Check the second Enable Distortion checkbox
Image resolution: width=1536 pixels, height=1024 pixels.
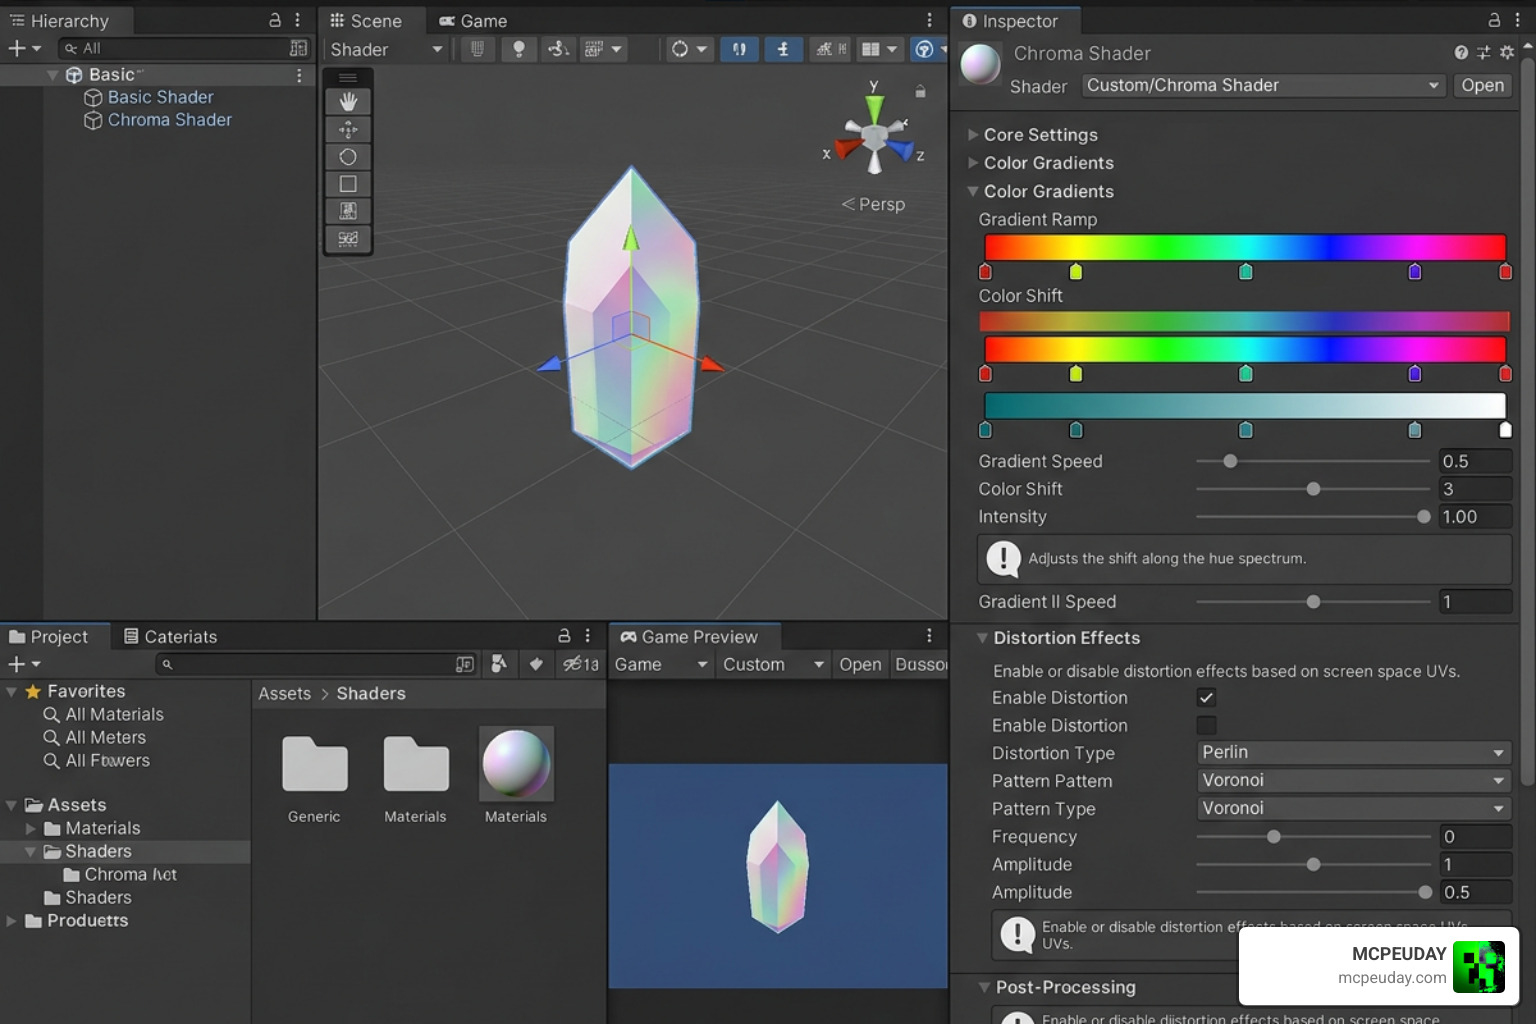click(x=1206, y=725)
